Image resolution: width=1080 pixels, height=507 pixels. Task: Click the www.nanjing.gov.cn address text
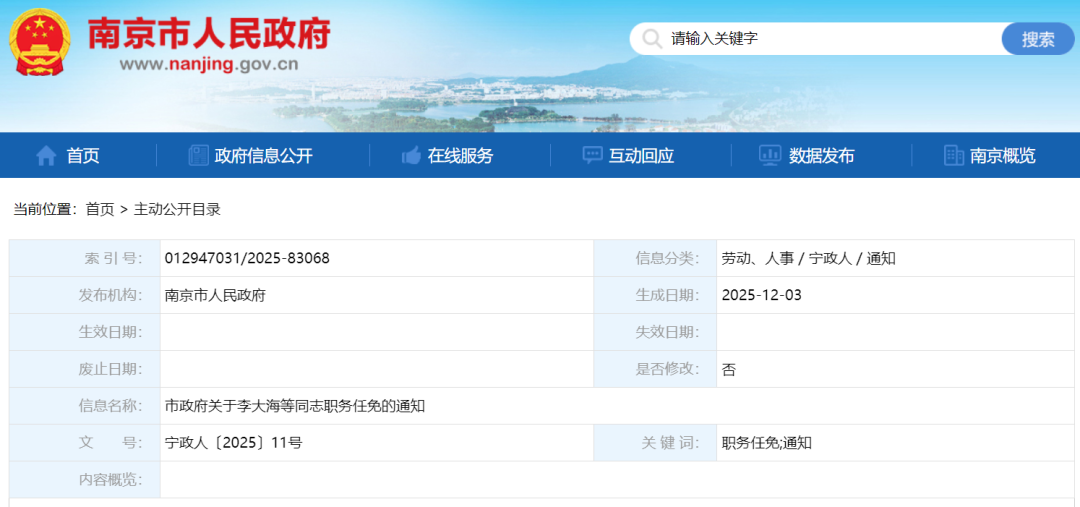click(x=208, y=65)
